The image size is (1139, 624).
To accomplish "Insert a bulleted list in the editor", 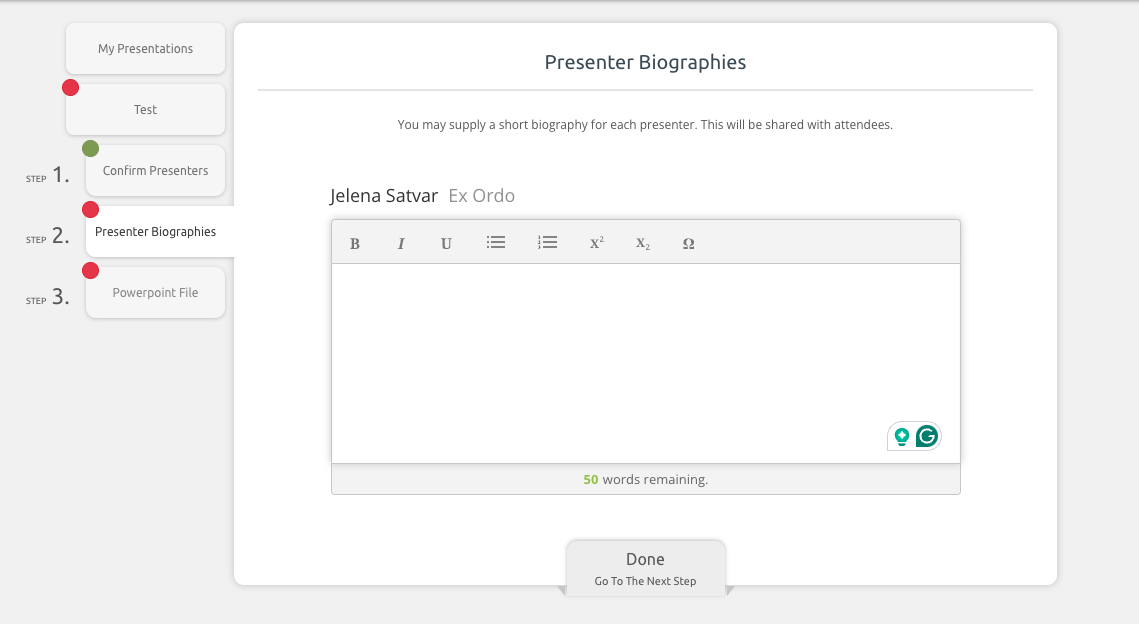I will pyautogui.click(x=496, y=242).
